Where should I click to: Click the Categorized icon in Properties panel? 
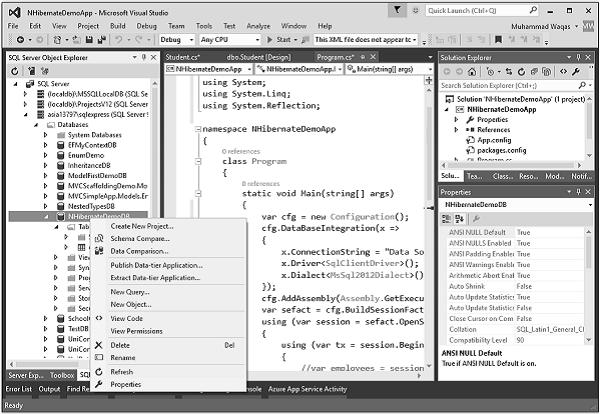pyautogui.click(x=446, y=218)
